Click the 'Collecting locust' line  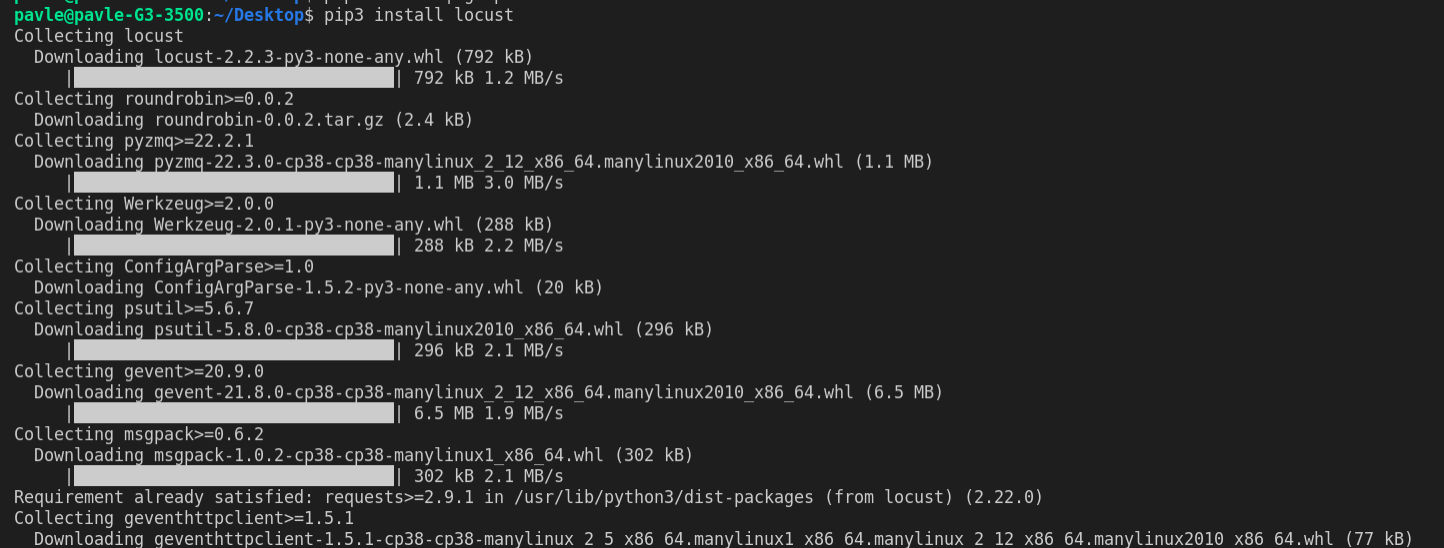(99, 36)
